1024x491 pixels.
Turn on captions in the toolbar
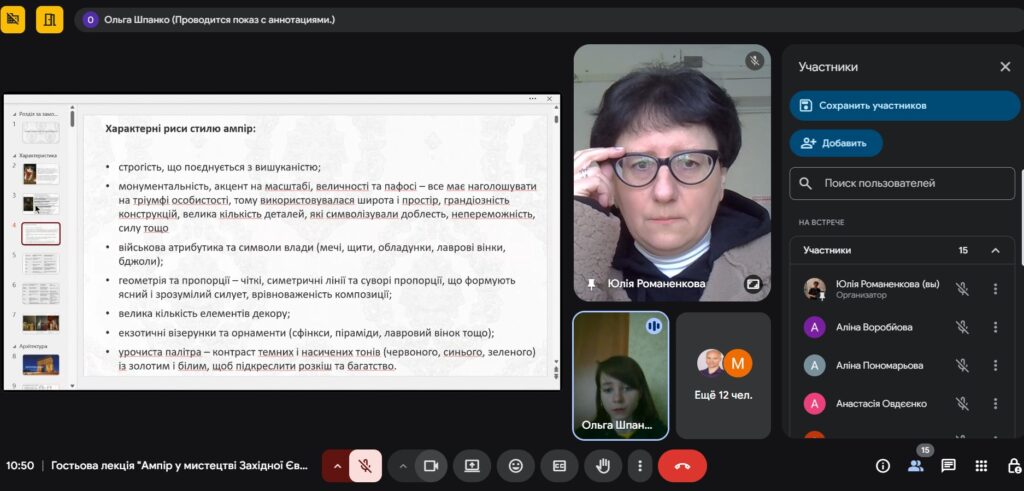pyautogui.click(x=560, y=466)
